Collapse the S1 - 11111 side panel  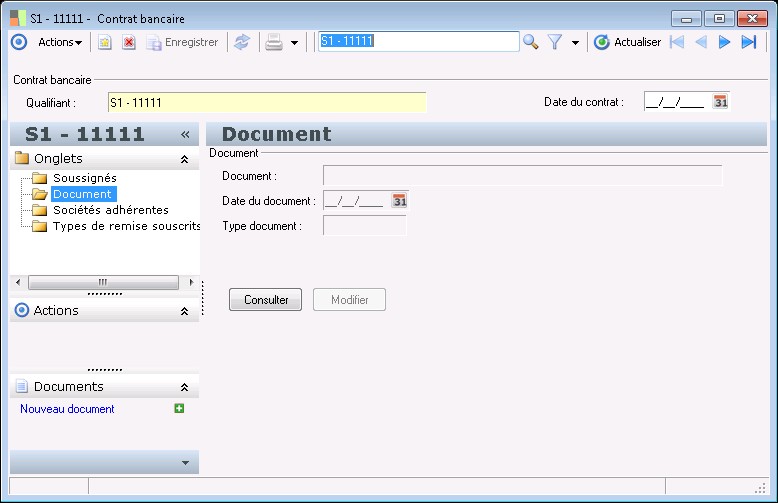[x=185, y=134]
